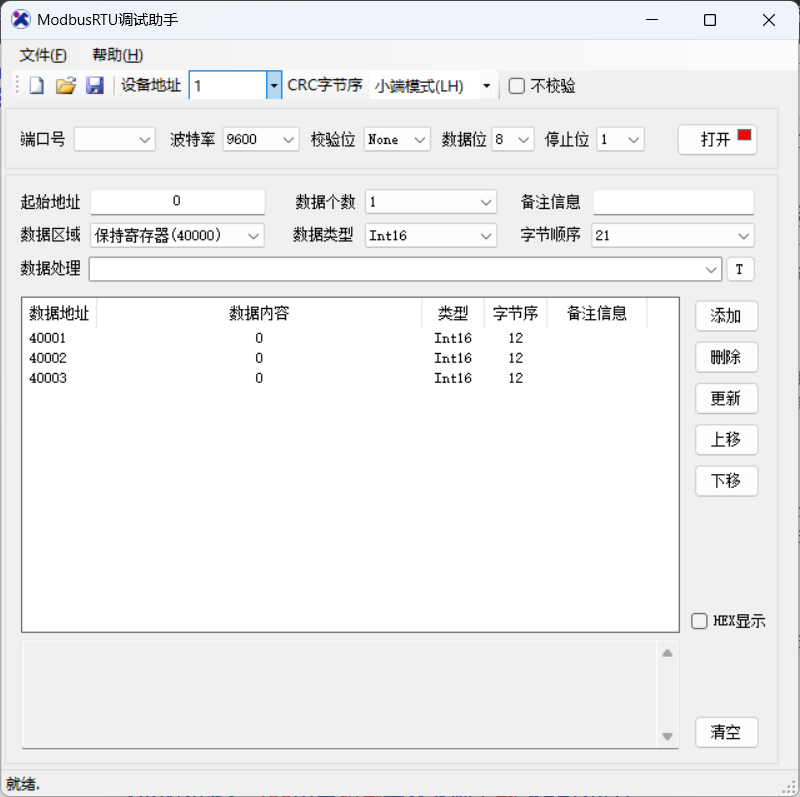Click the 就绪 status bar text
This screenshot has height=797, width=800.
coord(22,784)
